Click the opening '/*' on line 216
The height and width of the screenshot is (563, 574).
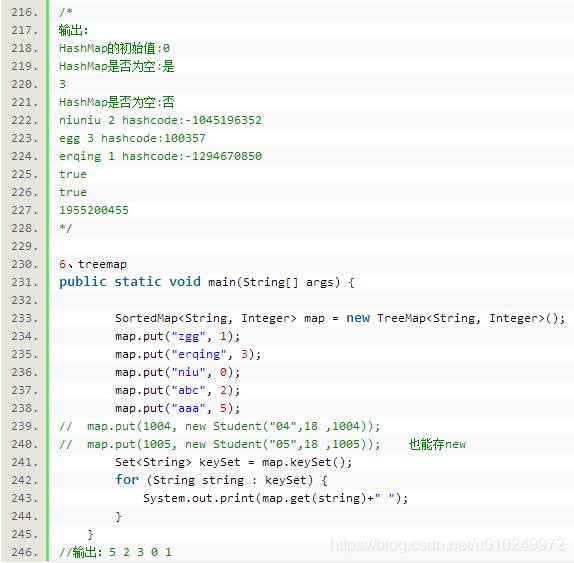[x=66, y=12]
